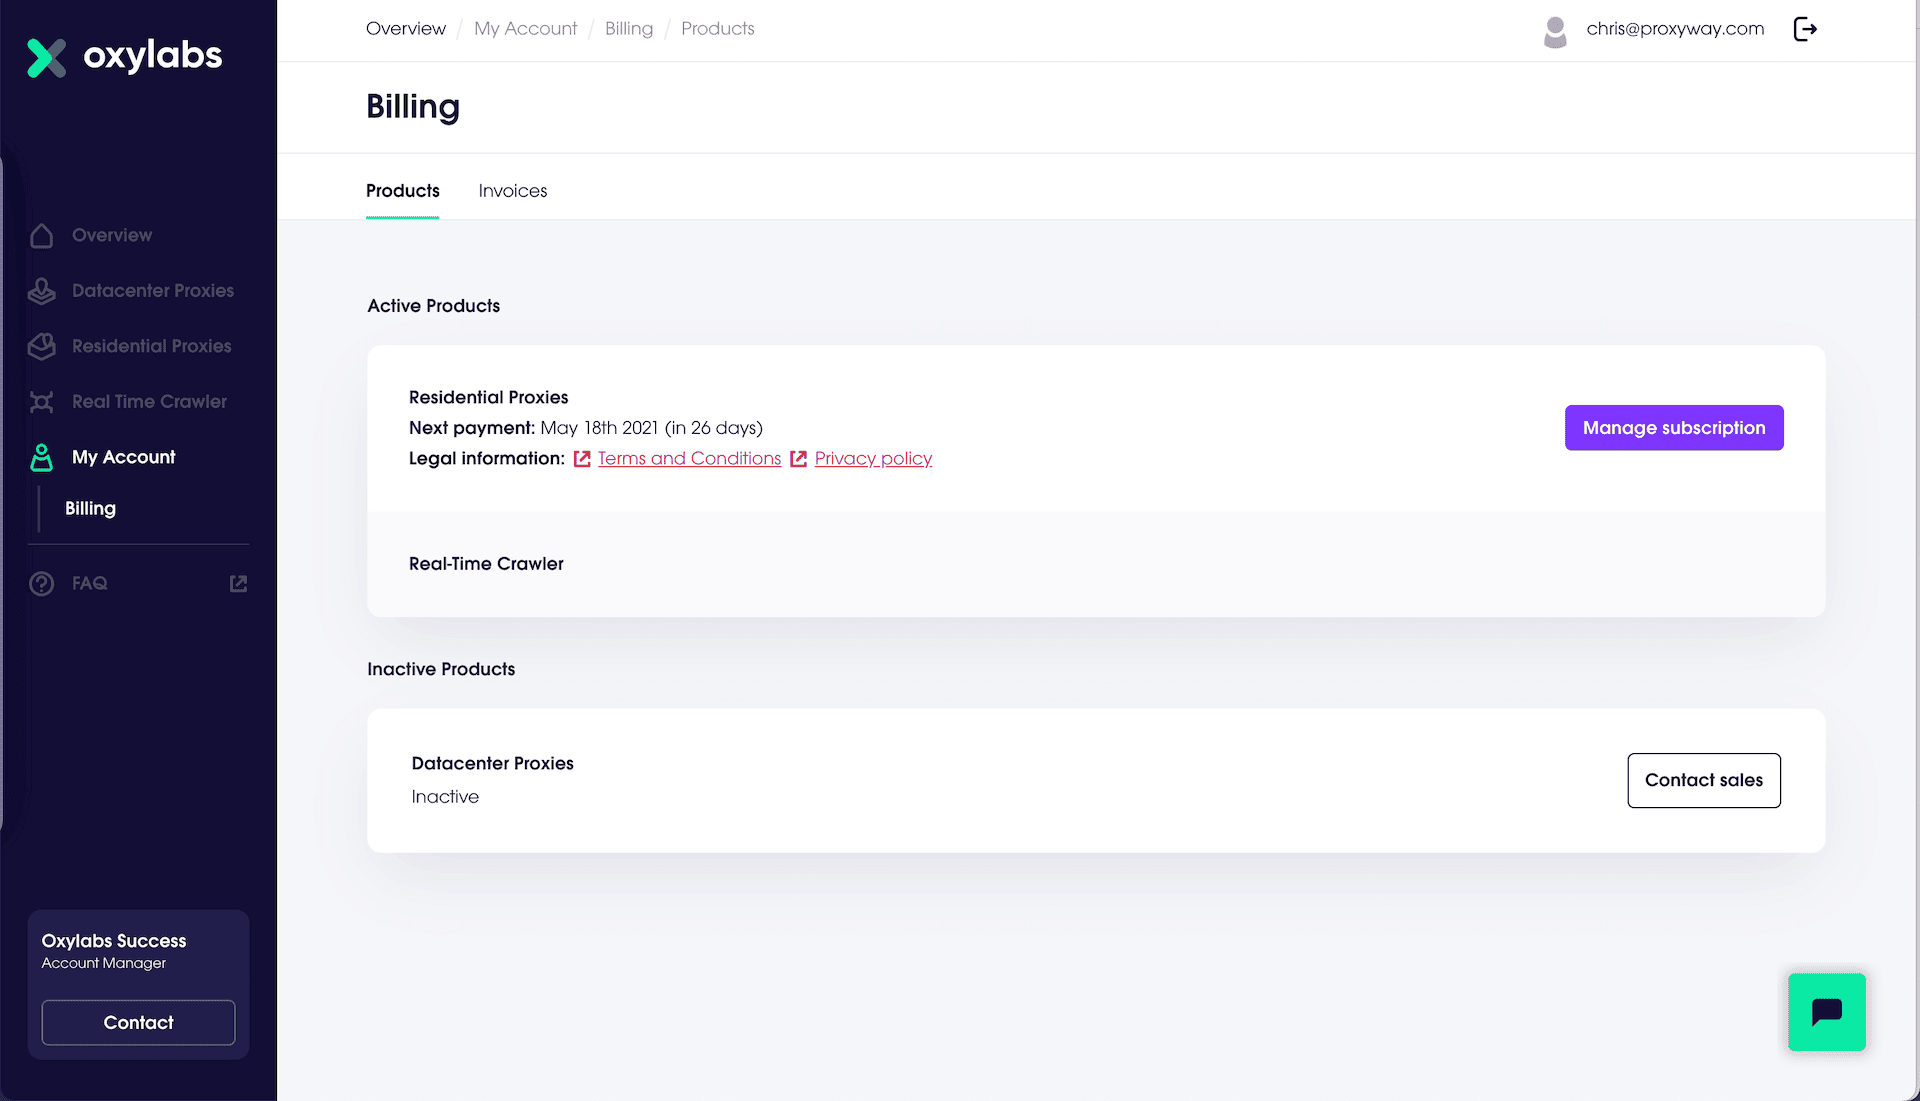
Task: Open the chat widget
Action: (x=1826, y=1011)
